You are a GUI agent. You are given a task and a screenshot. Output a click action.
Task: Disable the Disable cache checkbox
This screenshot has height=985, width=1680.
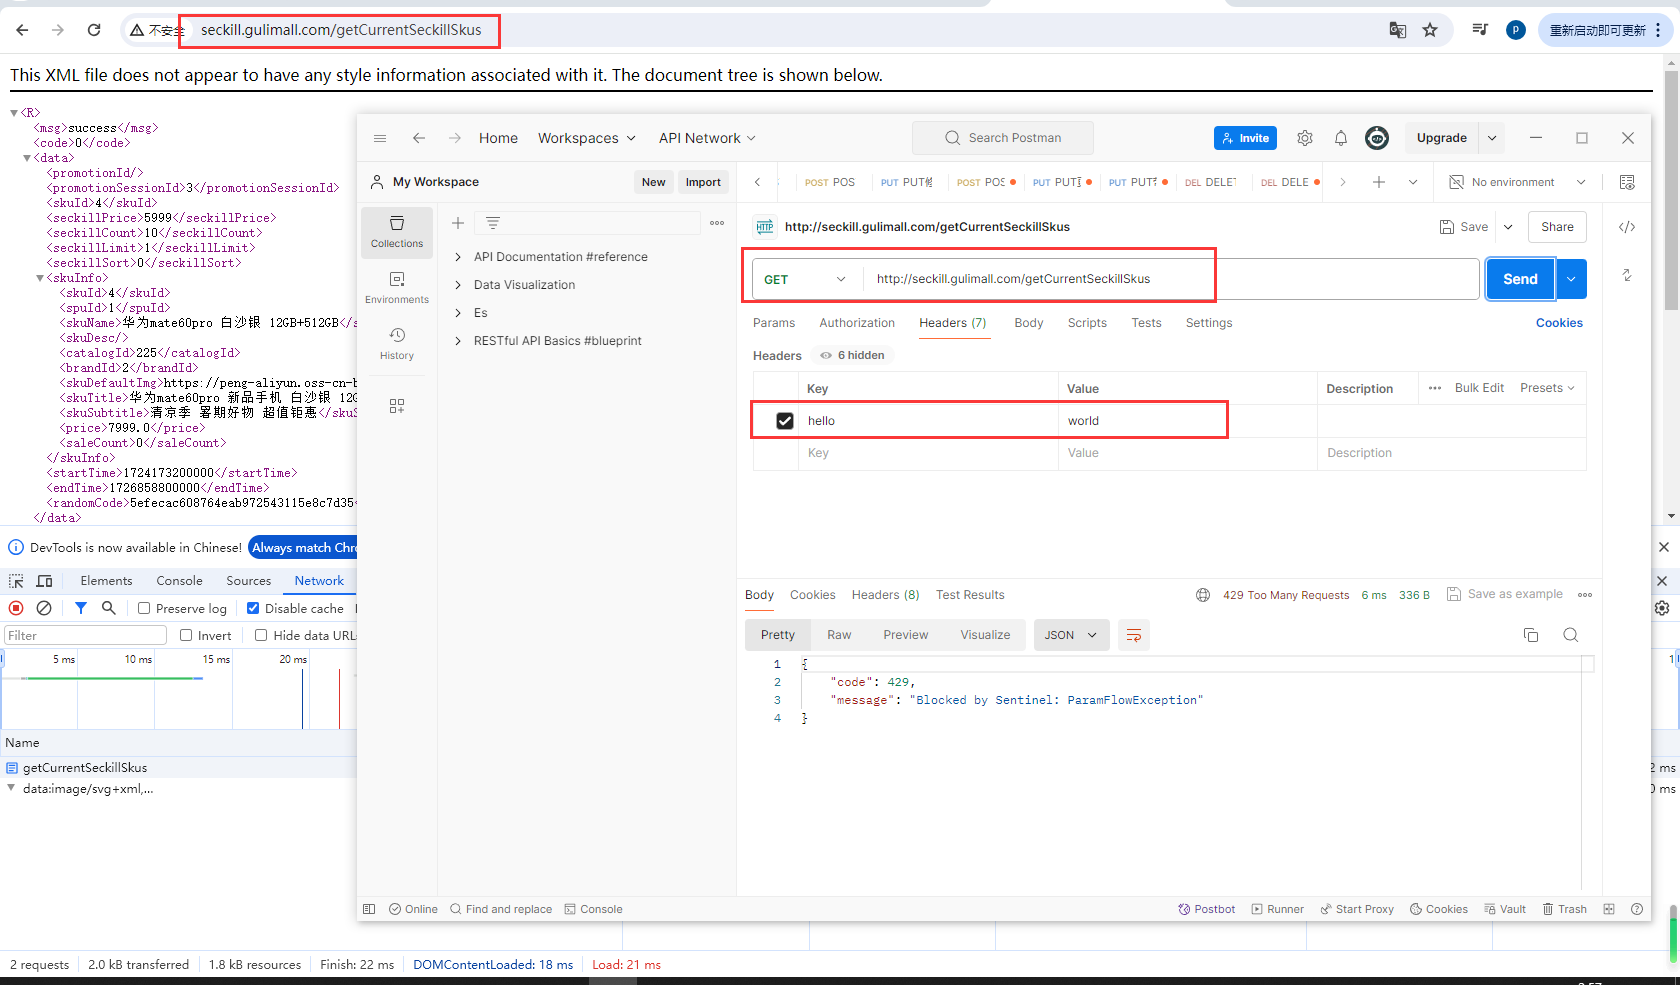253,608
